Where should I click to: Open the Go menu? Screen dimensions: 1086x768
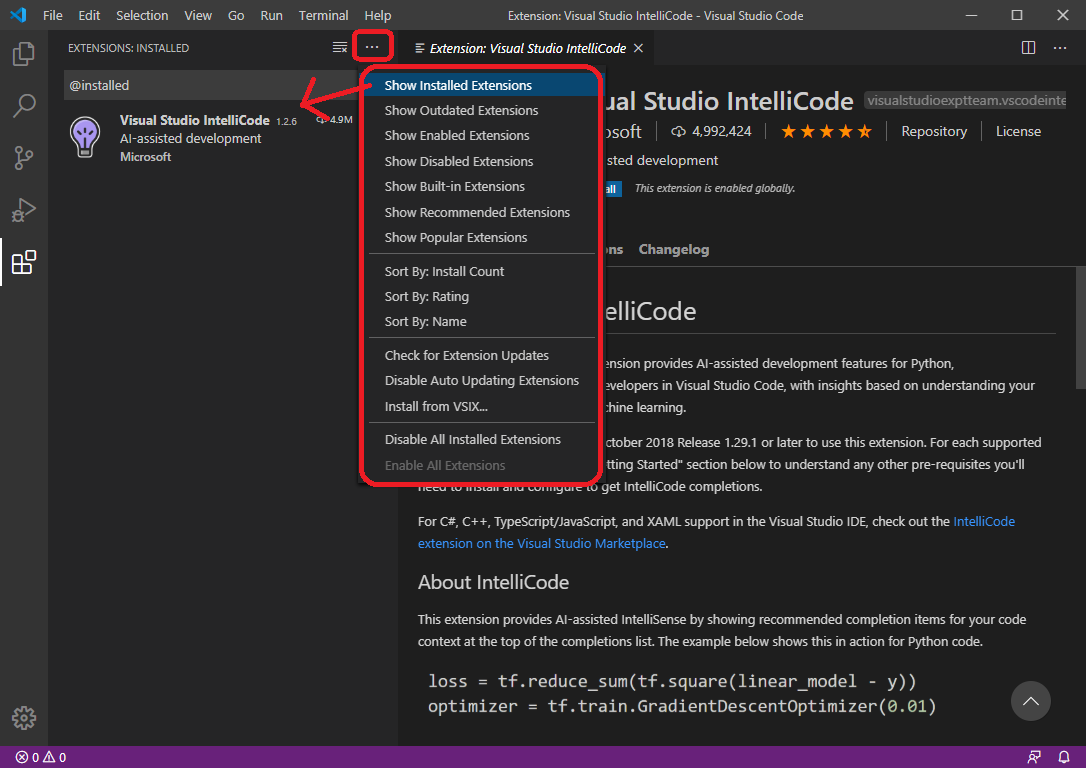click(236, 15)
